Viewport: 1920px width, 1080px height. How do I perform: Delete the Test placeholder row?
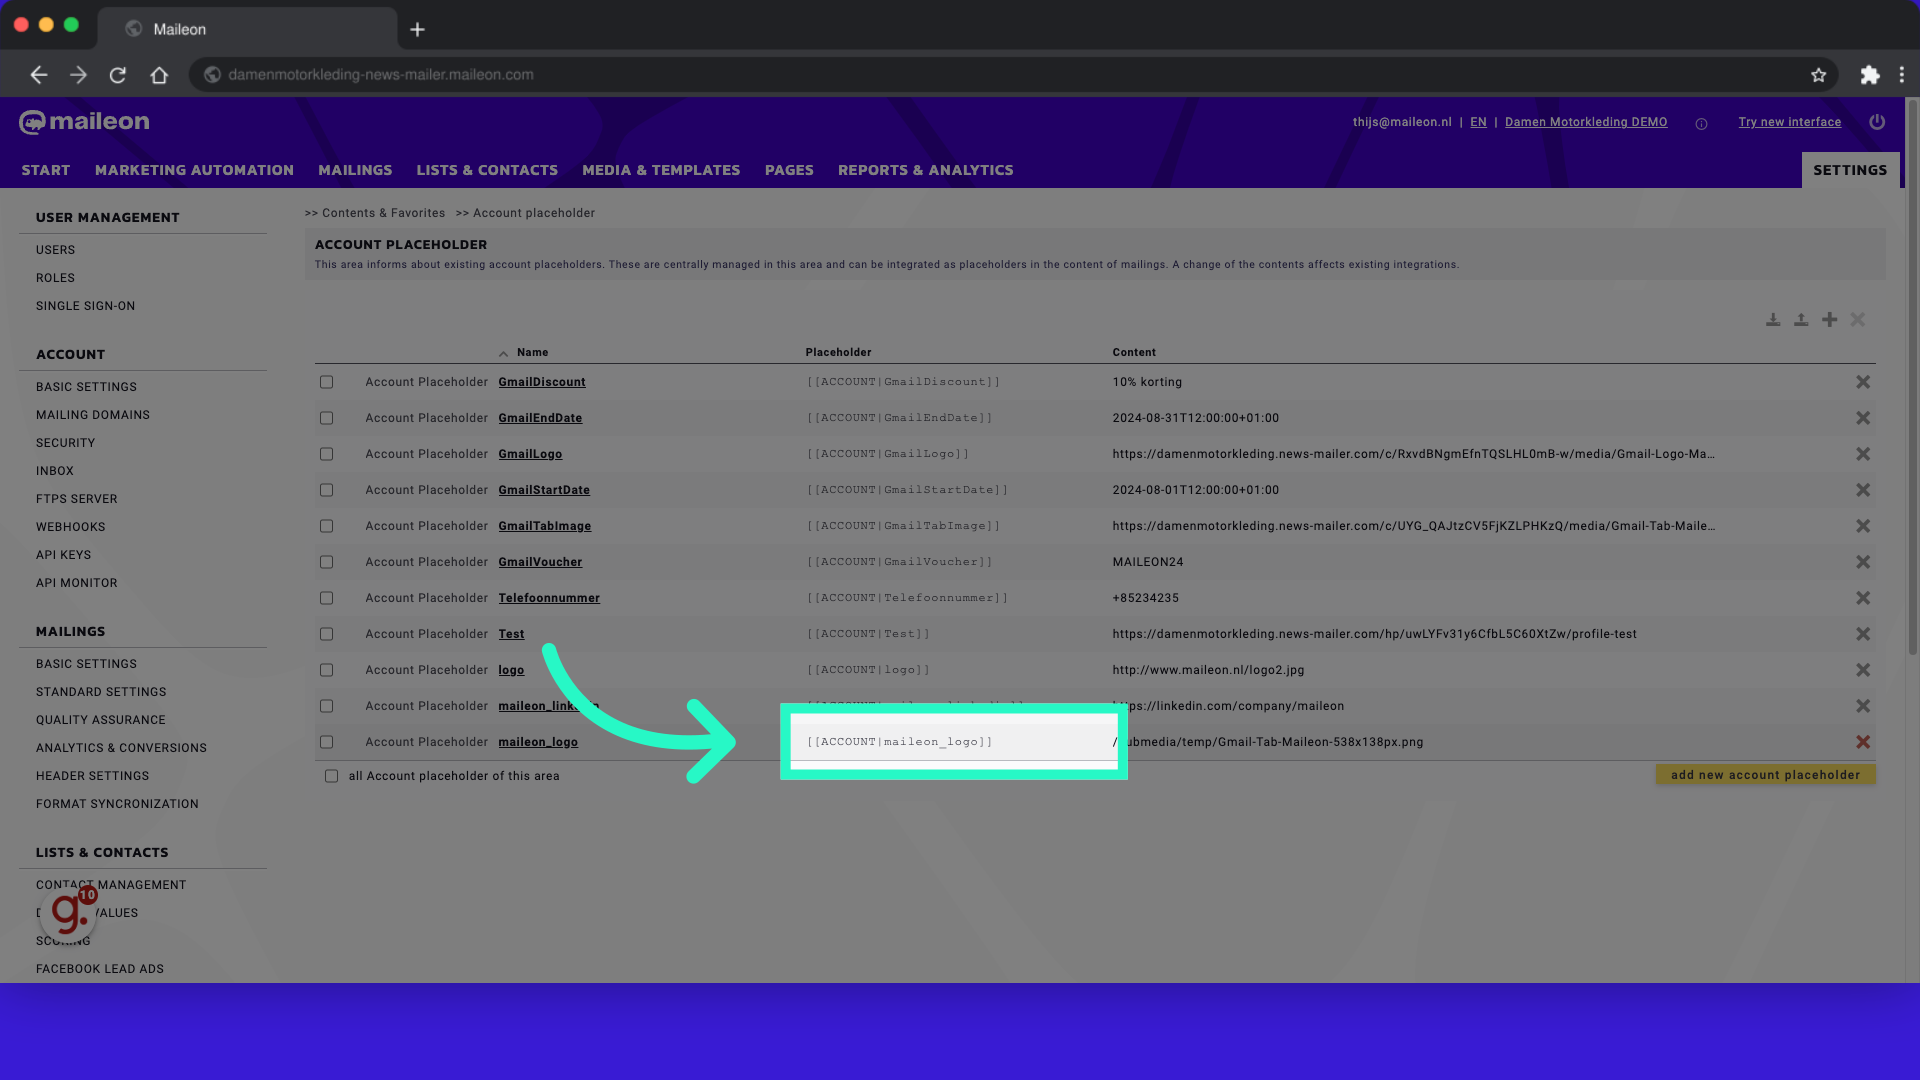[1862, 634]
